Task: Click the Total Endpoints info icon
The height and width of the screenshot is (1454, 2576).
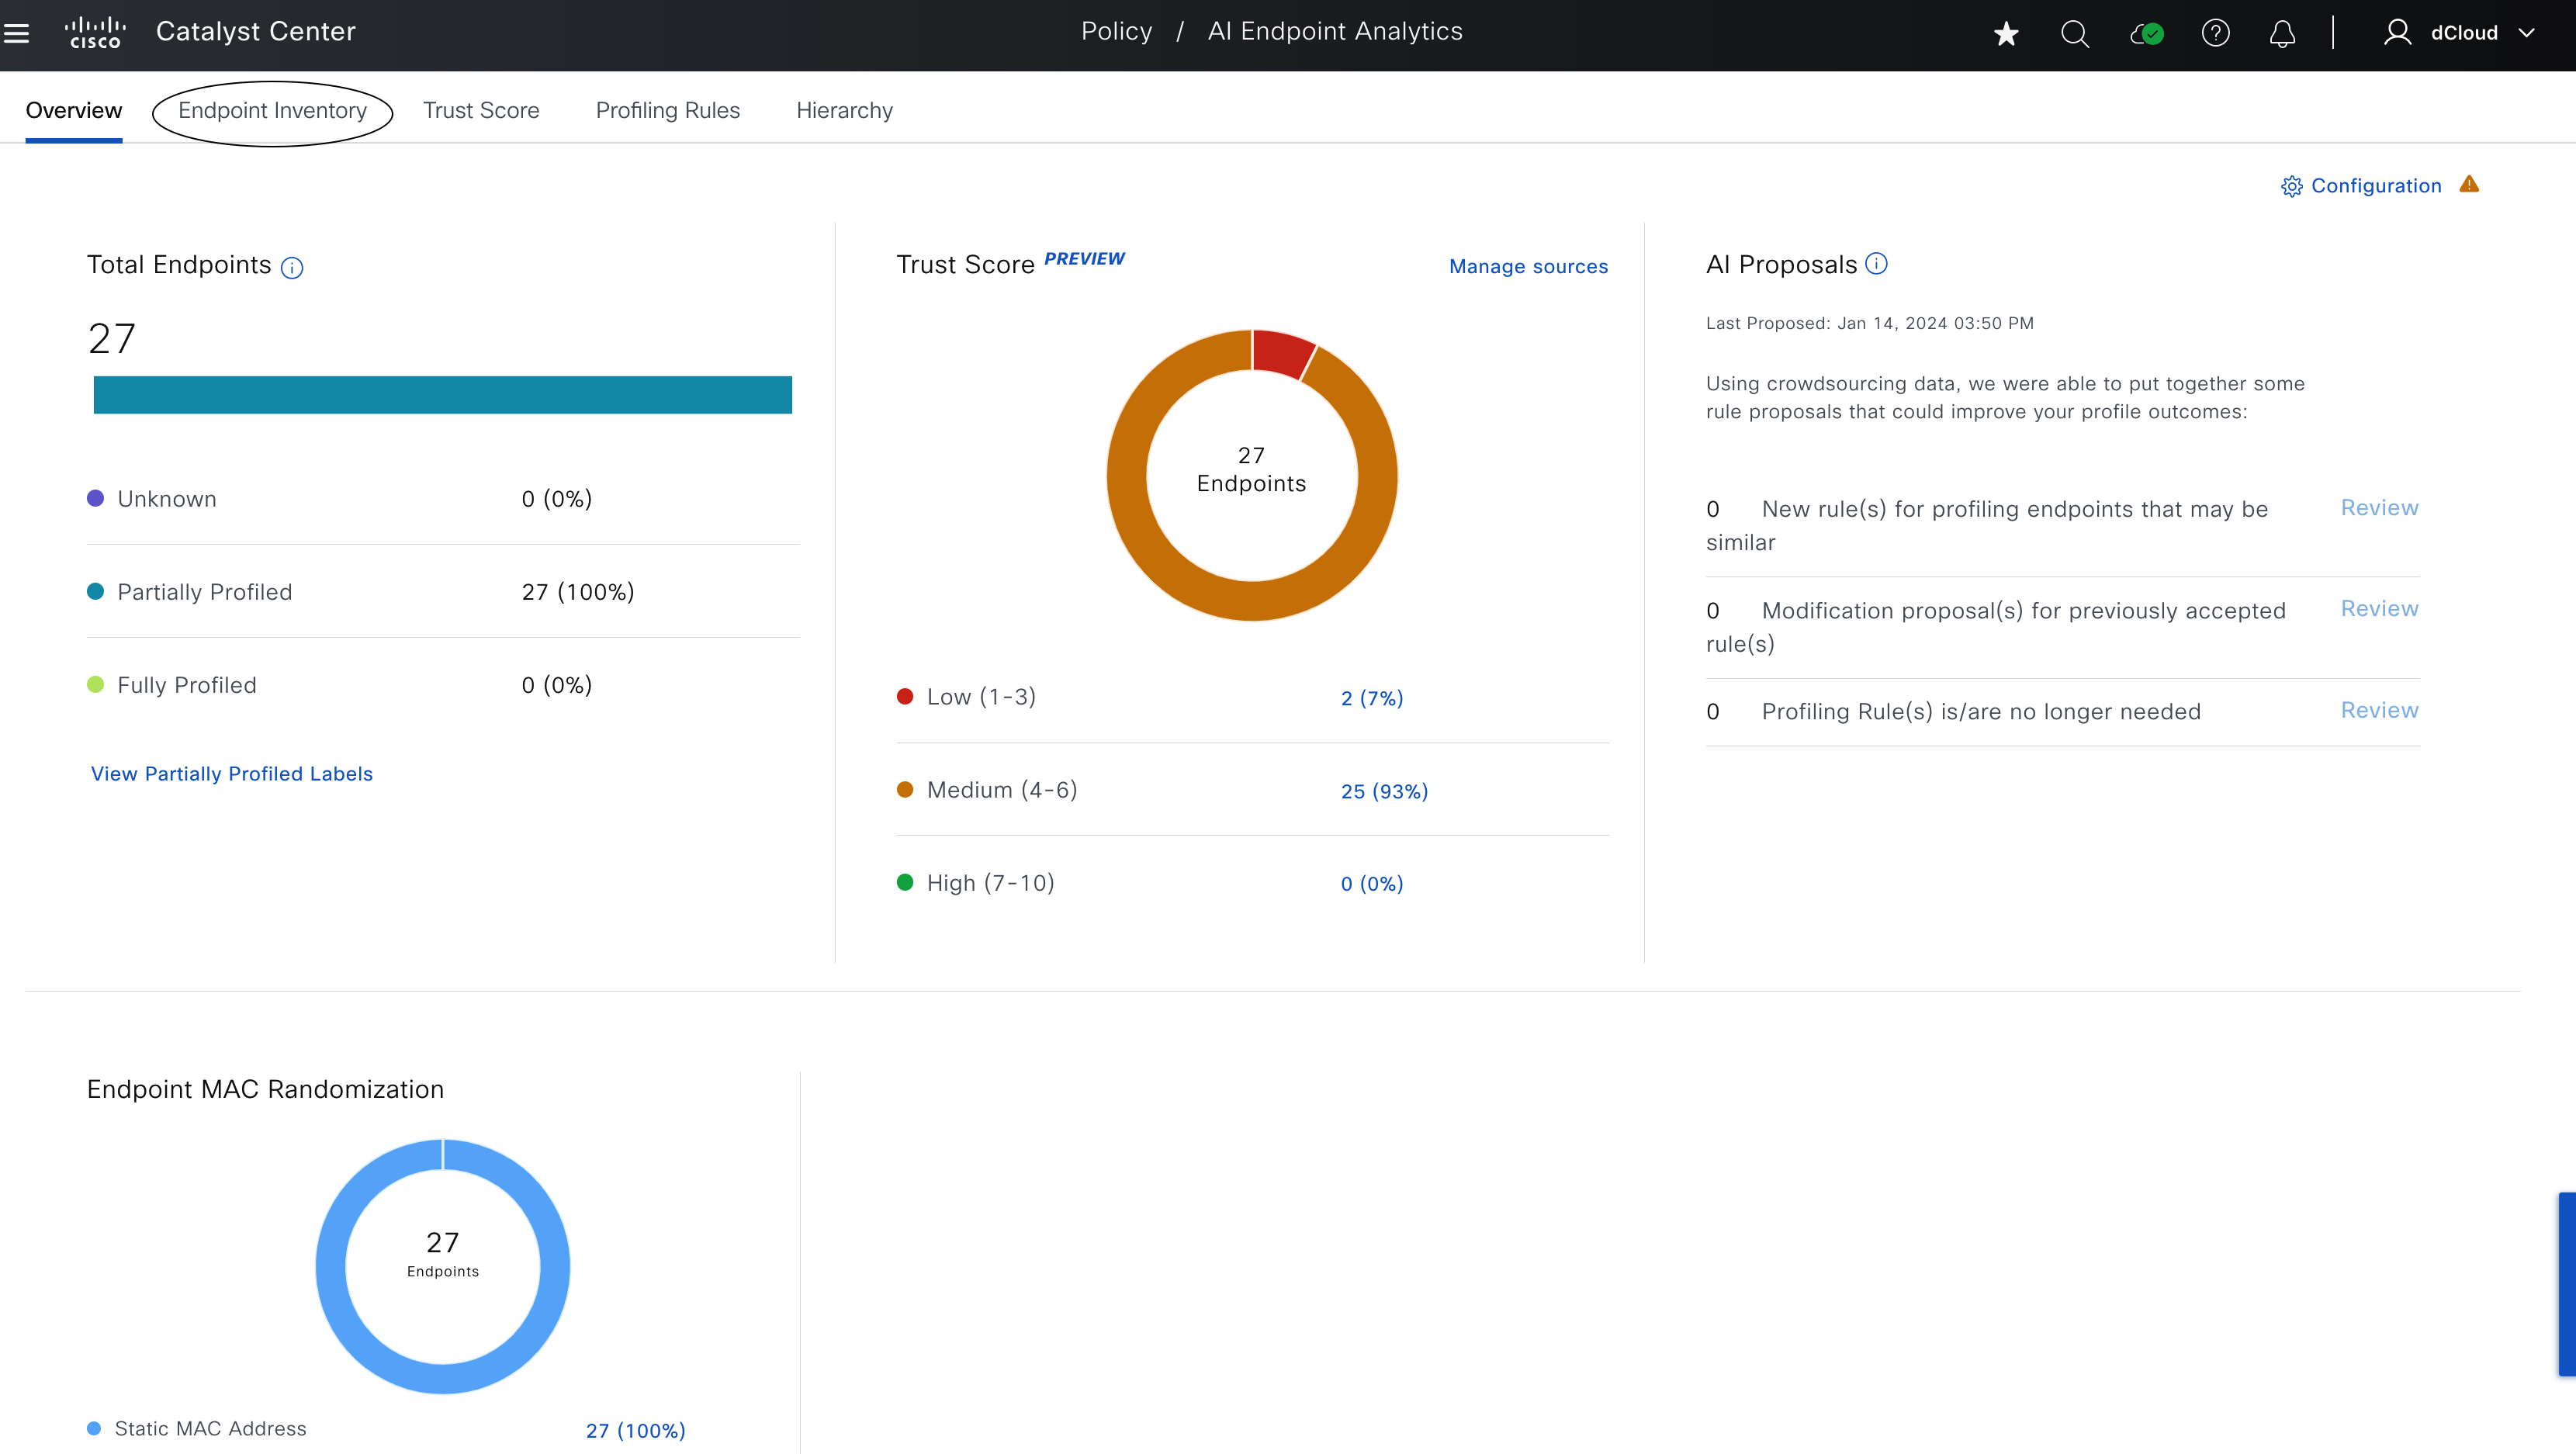Action: tap(292, 267)
